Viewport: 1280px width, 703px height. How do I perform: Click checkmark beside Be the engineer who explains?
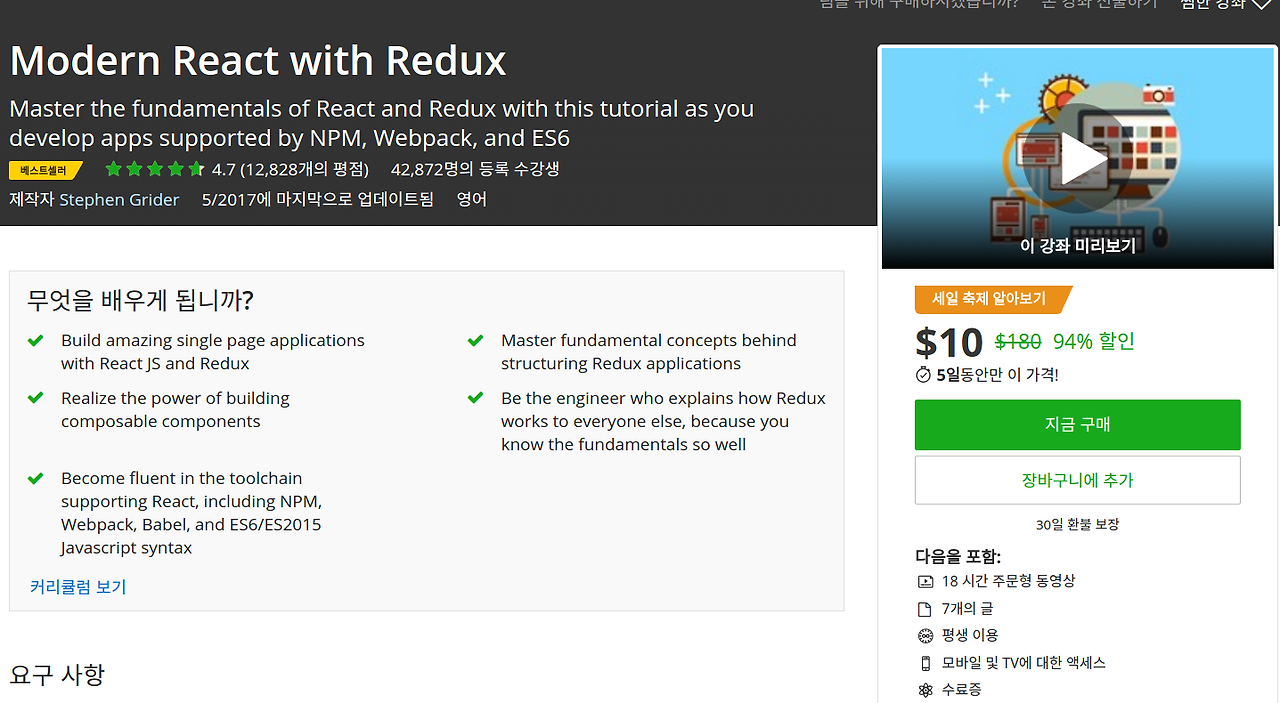[x=476, y=398]
